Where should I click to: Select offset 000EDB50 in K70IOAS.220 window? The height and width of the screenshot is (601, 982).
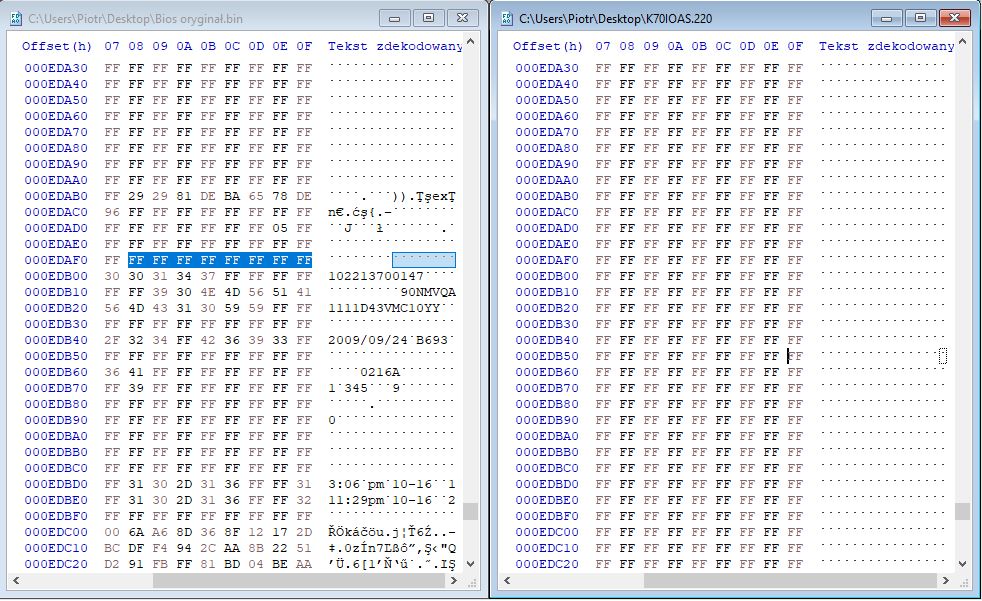tap(547, 356)
